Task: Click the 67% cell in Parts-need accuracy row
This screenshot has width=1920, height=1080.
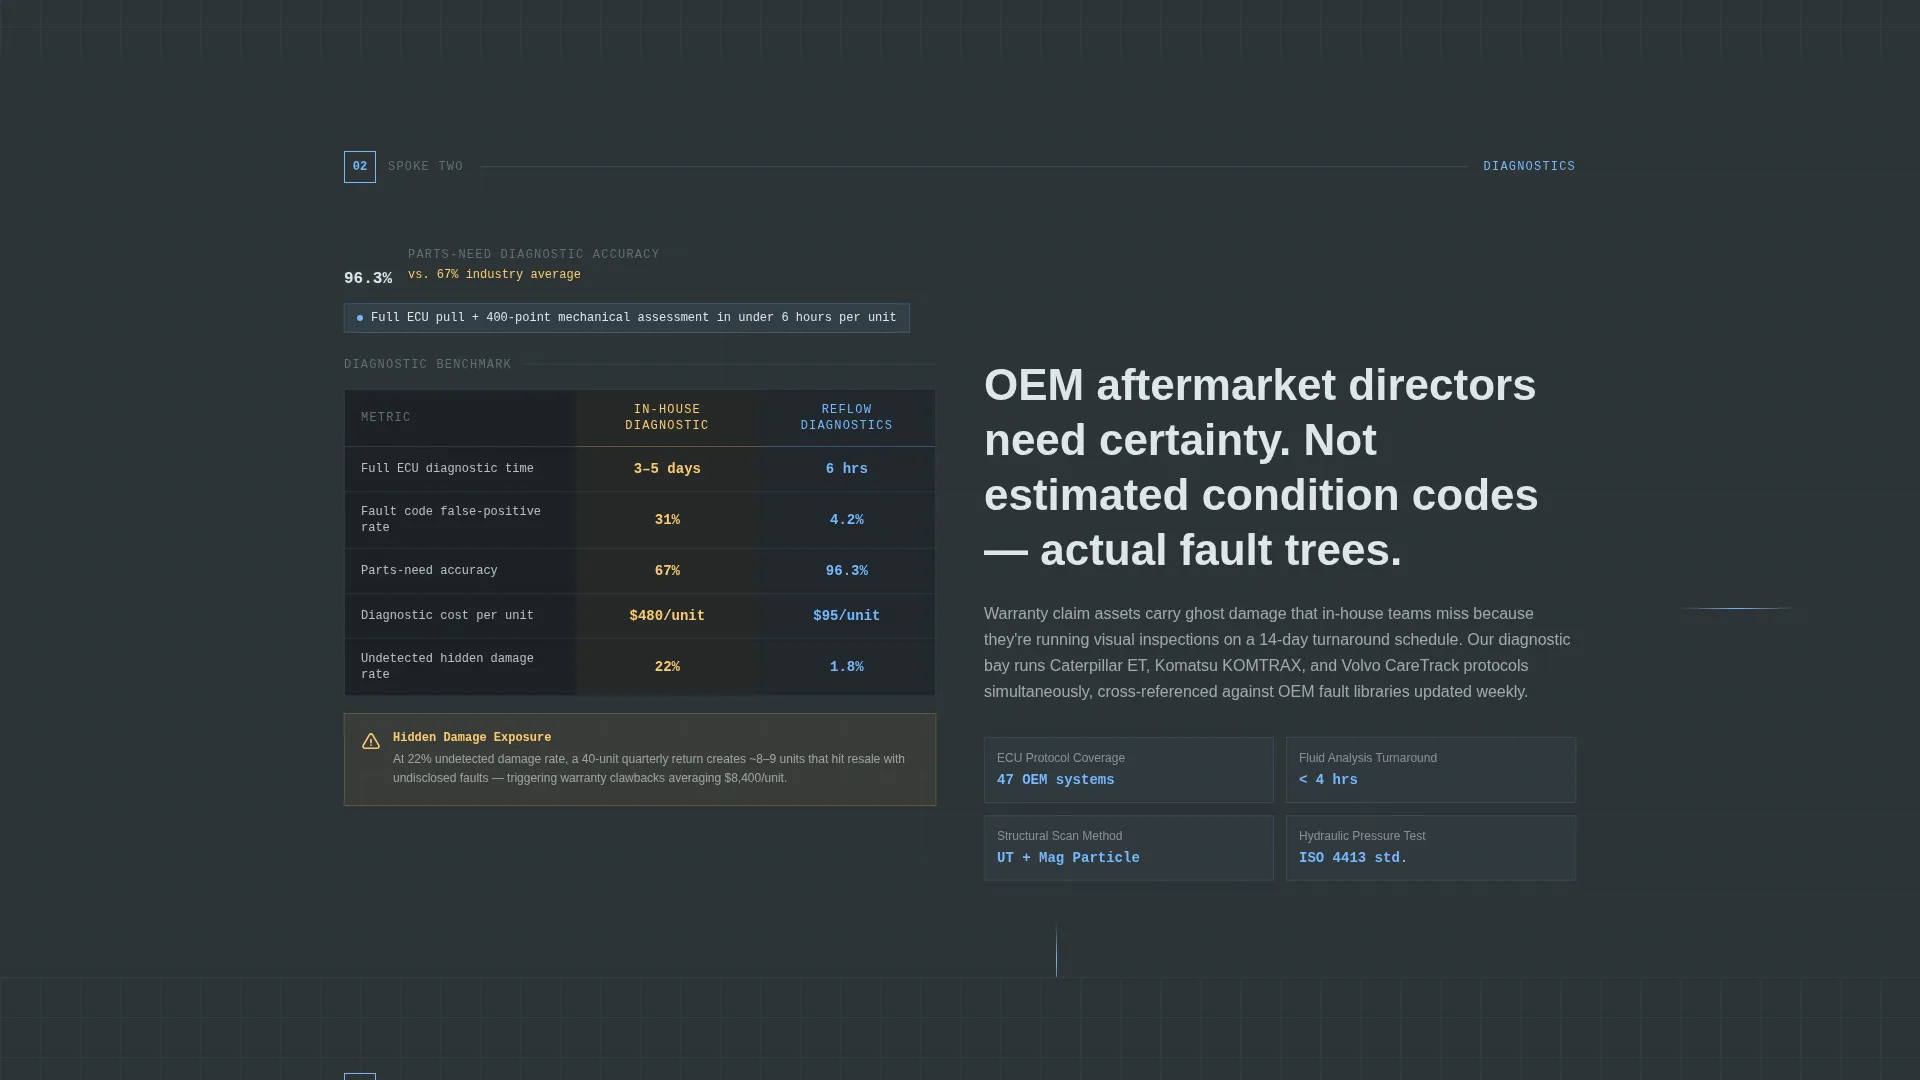Action: click(667, 571)
